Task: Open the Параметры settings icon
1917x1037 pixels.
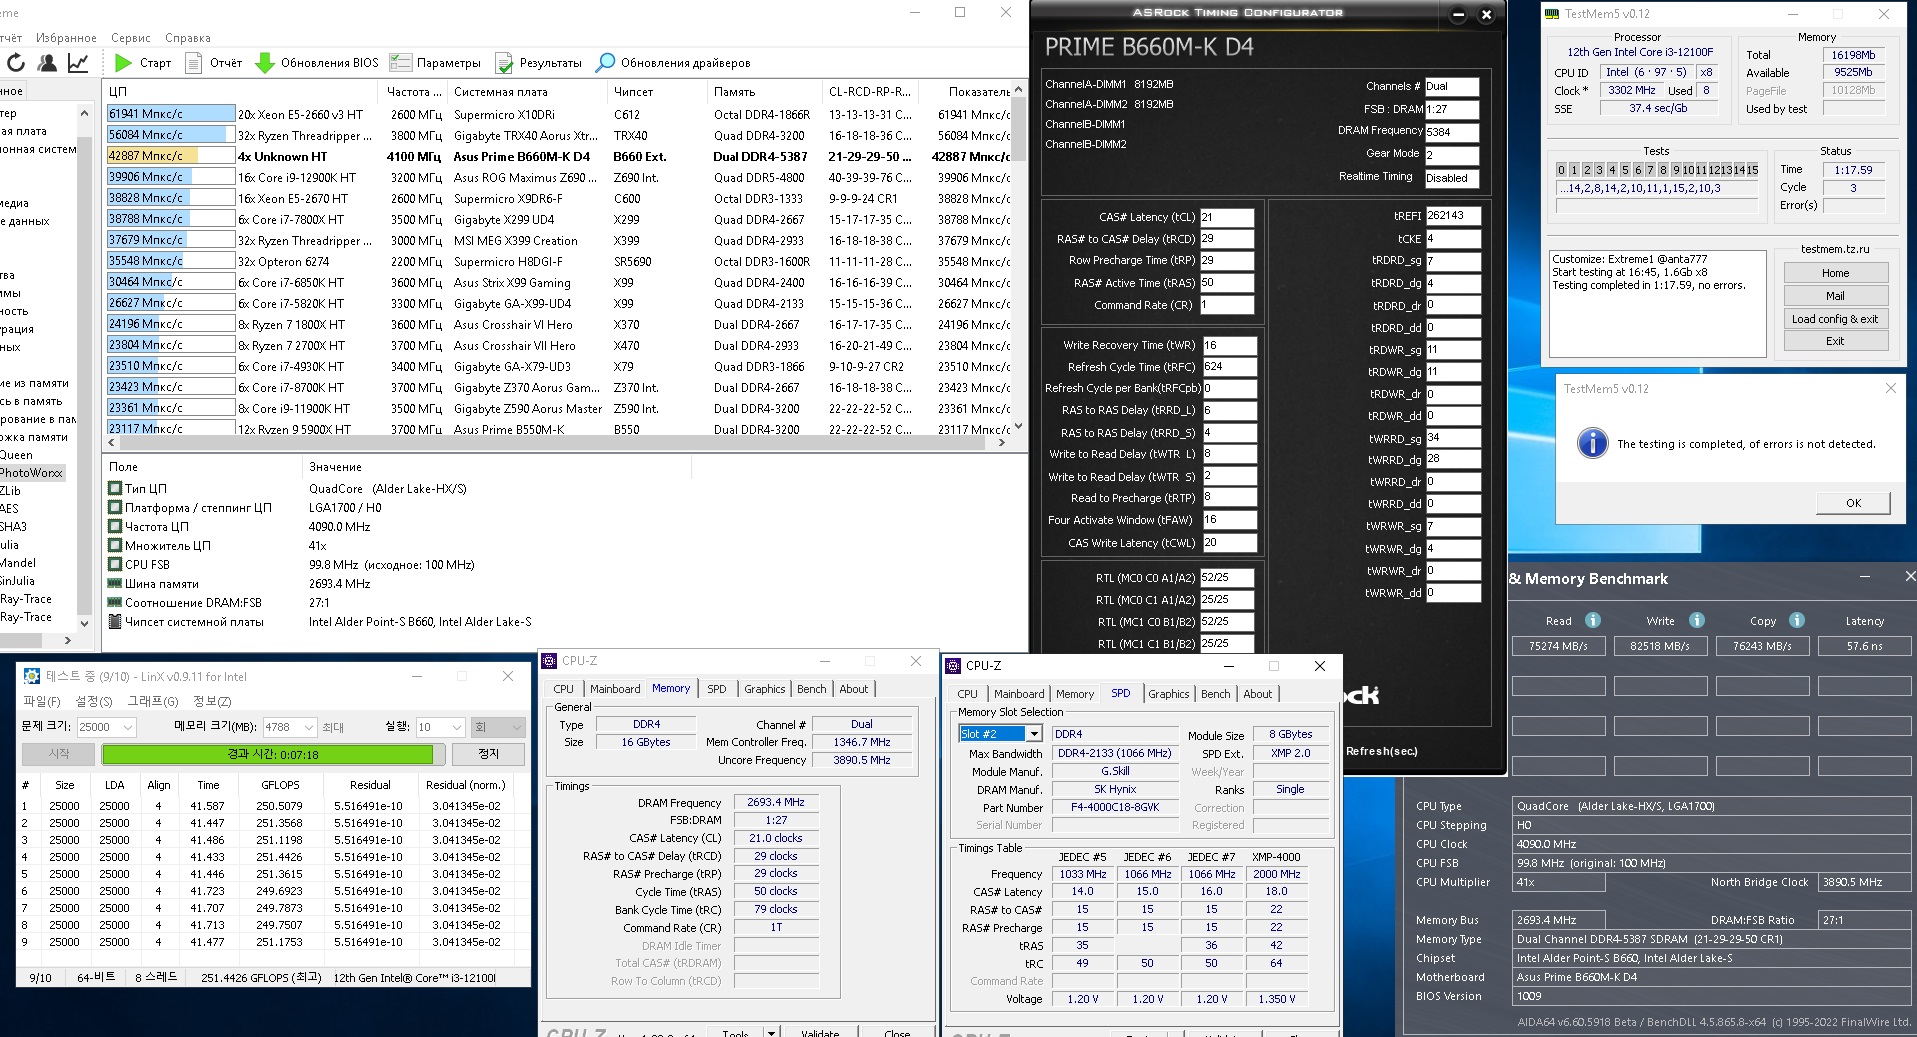Action: tap(401, 63)
